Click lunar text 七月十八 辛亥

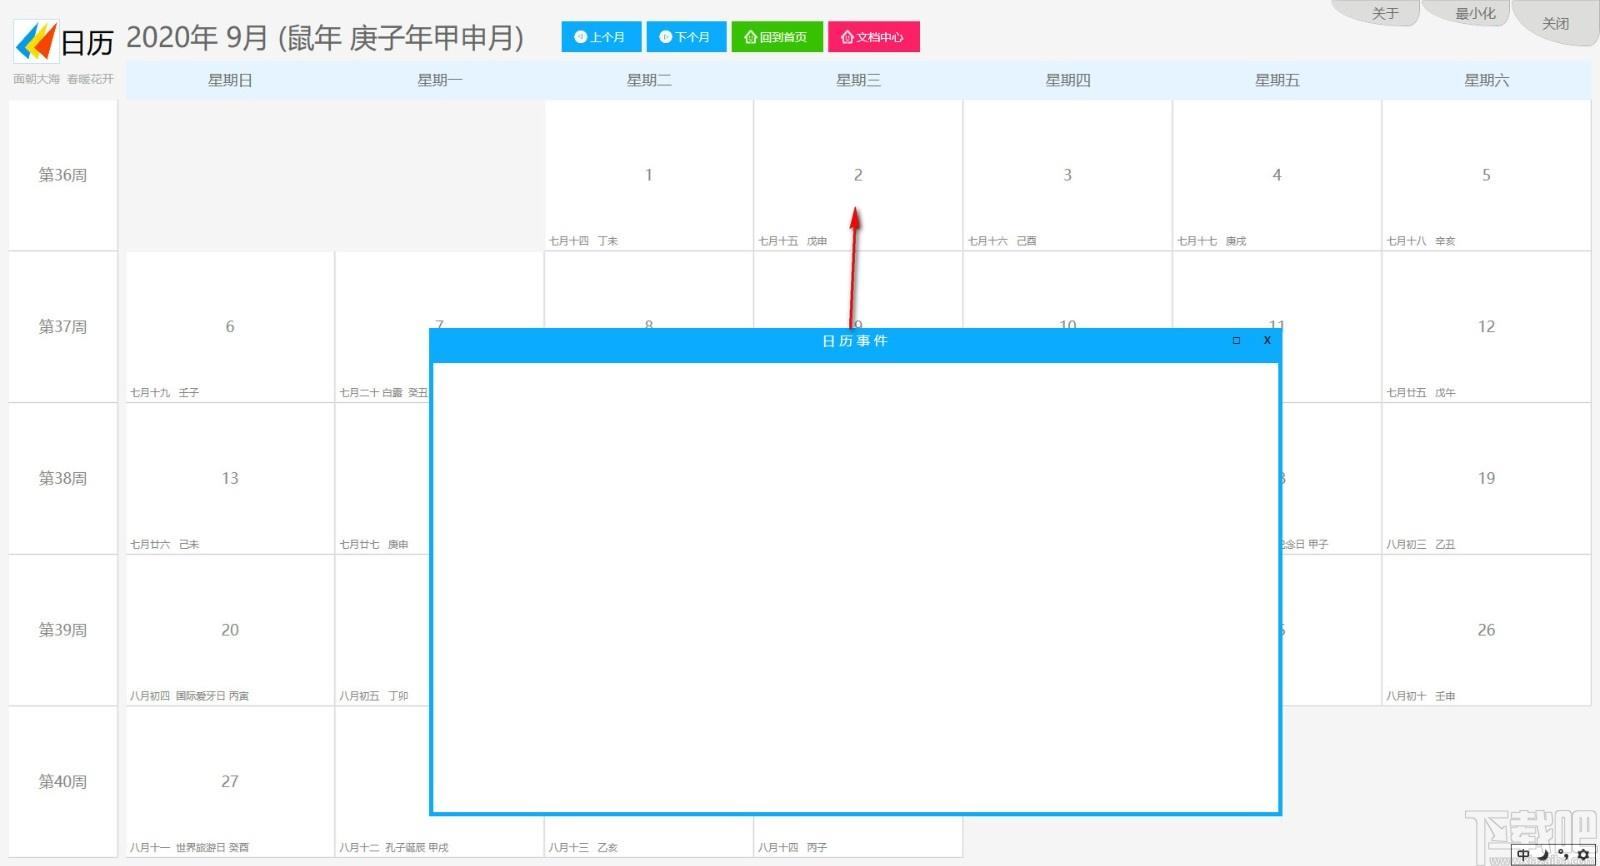pos(1421,241)
